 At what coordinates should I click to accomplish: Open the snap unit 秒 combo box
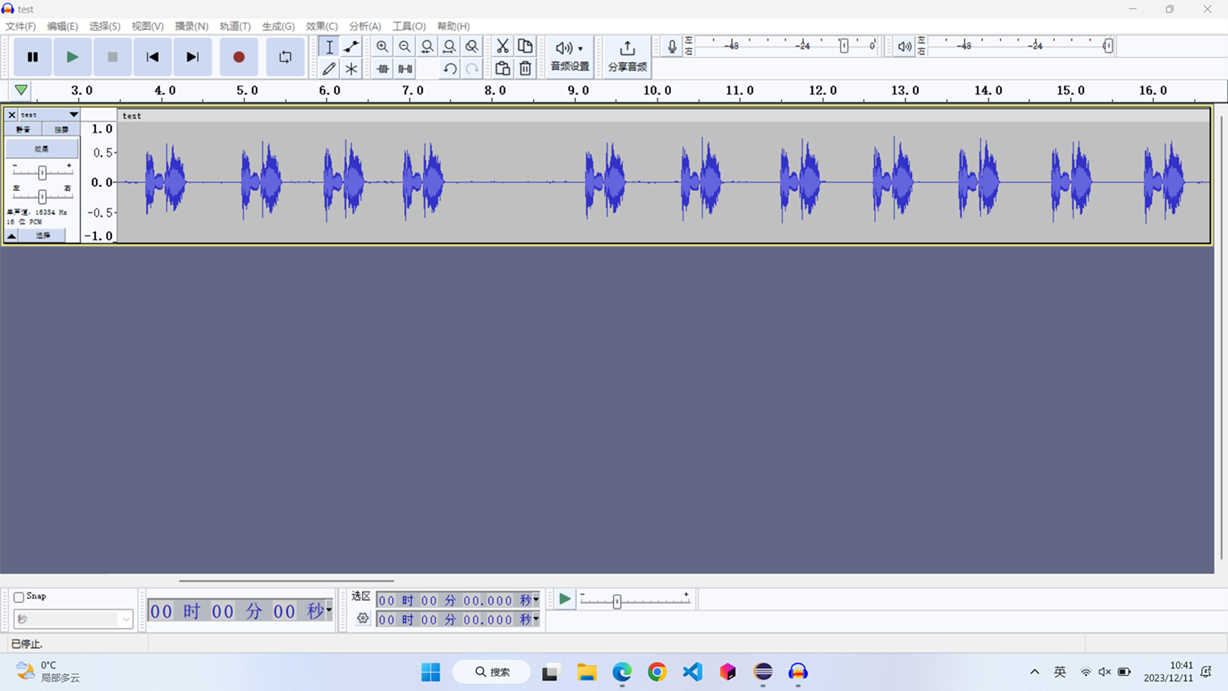pos(73,619)
